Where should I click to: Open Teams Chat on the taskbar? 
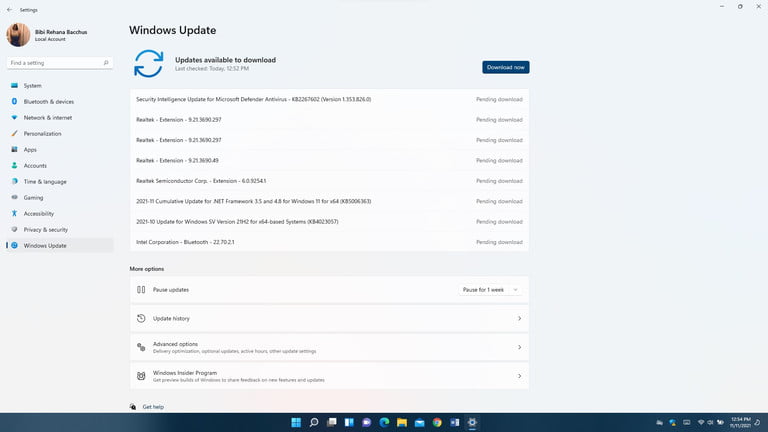coord(367,422)
